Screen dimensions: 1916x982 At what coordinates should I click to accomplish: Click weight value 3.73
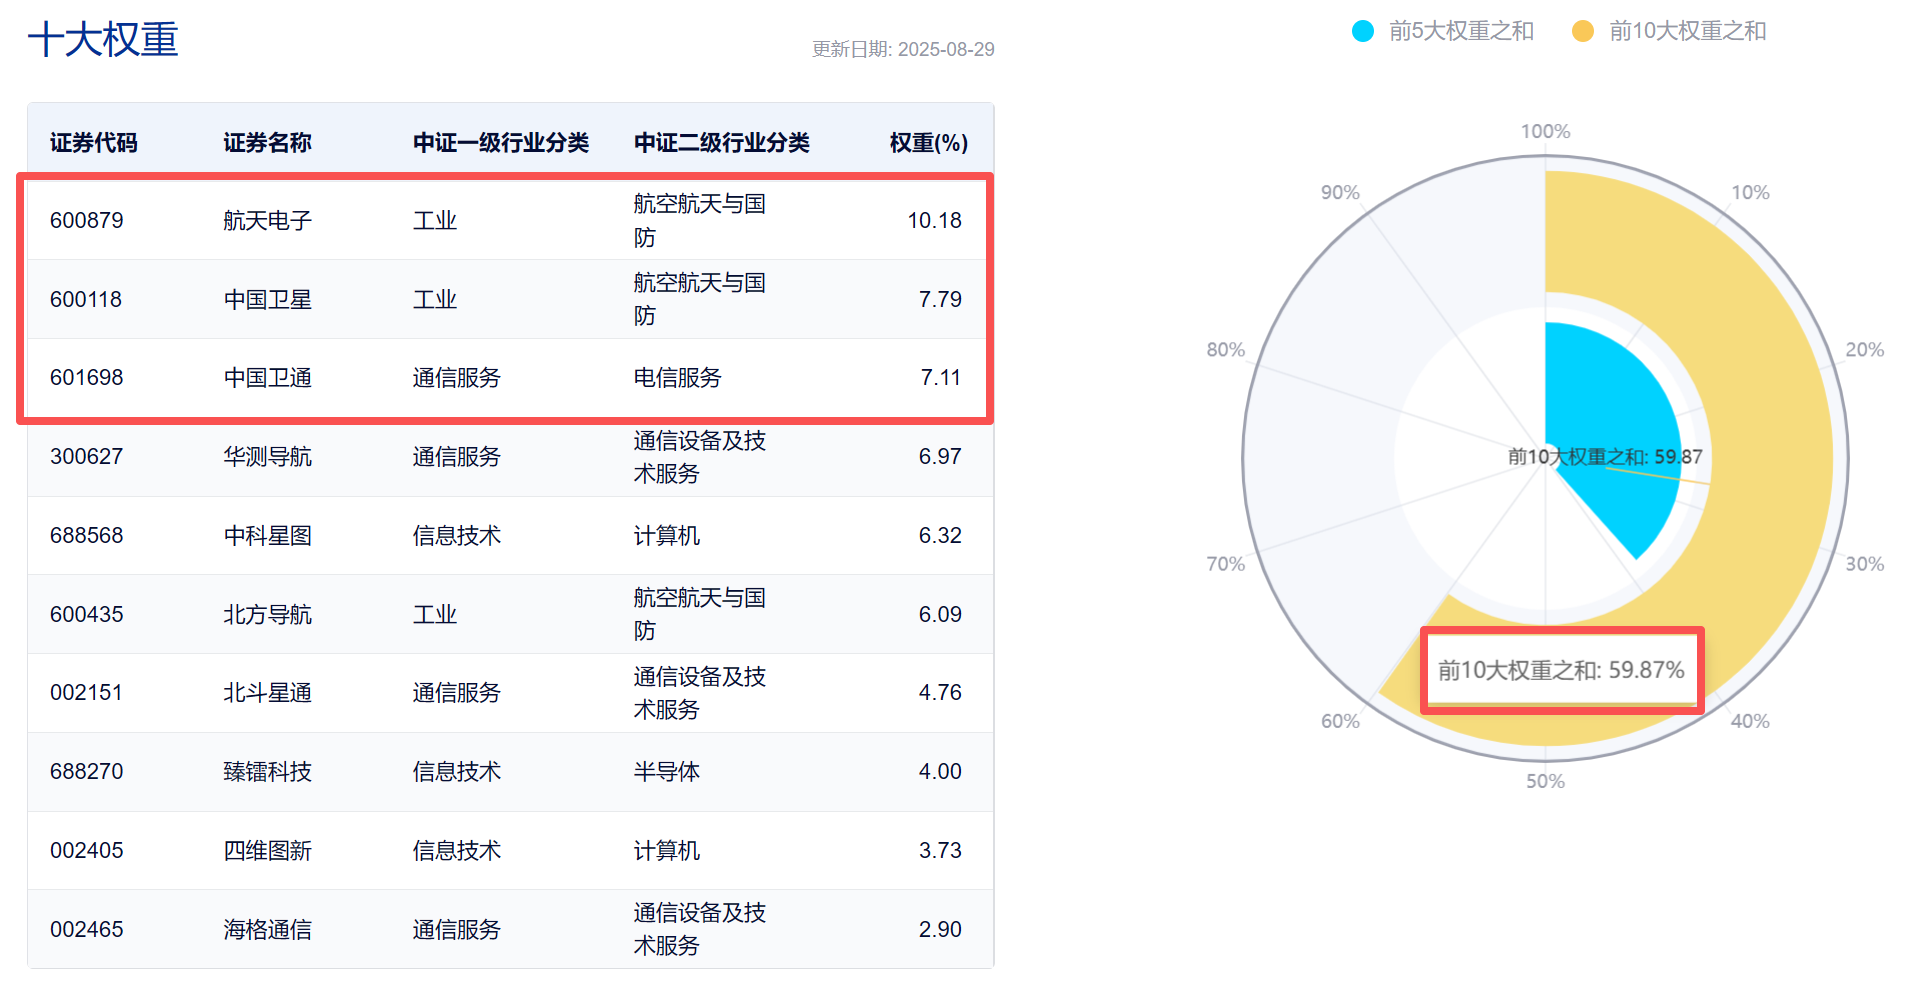(940, 850)
